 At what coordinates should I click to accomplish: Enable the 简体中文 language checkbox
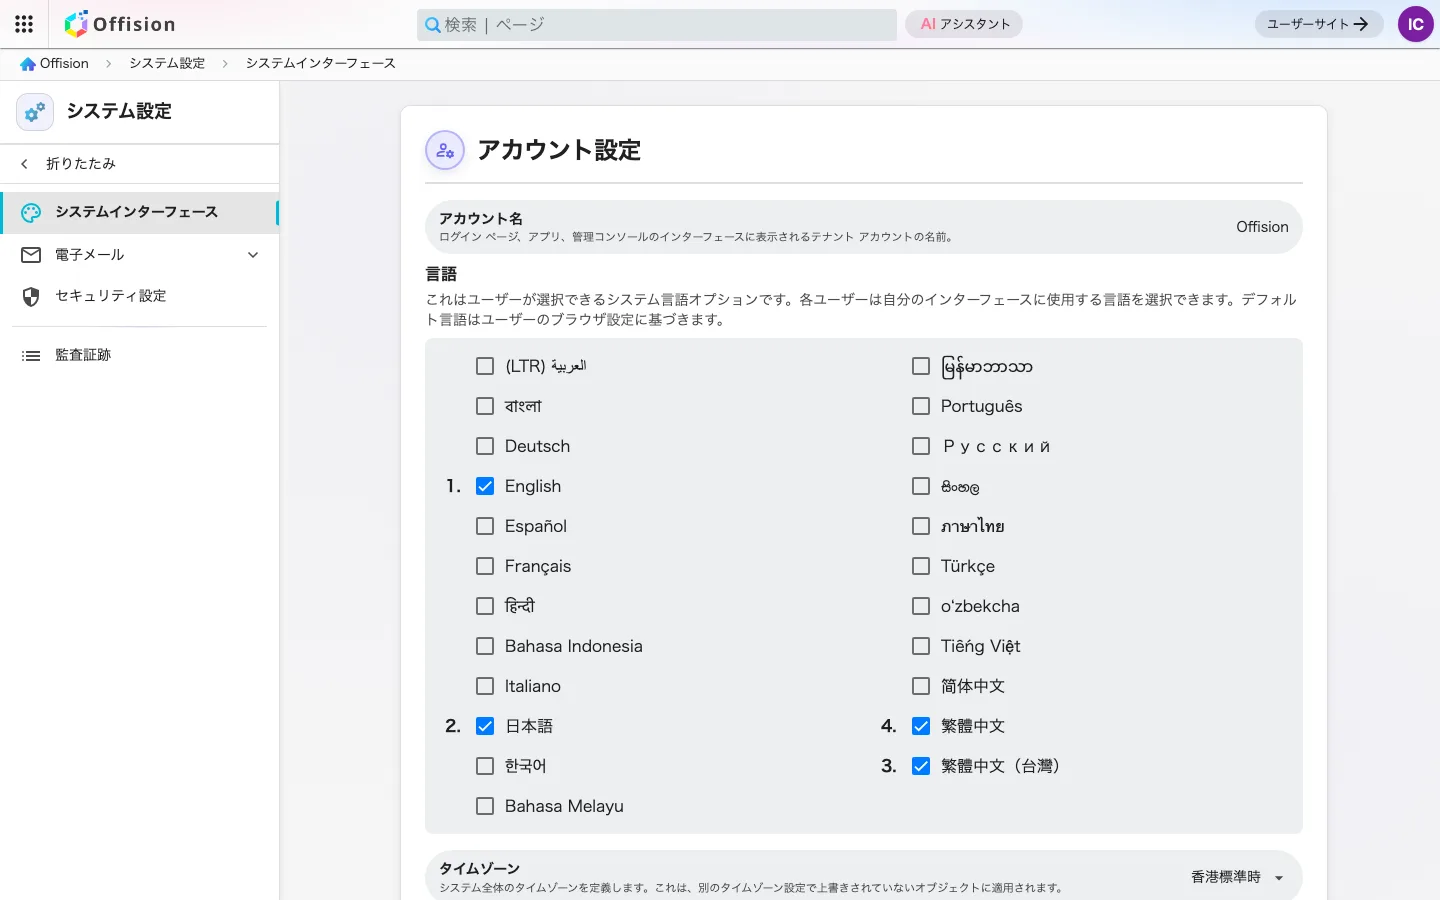pos(921,686)
